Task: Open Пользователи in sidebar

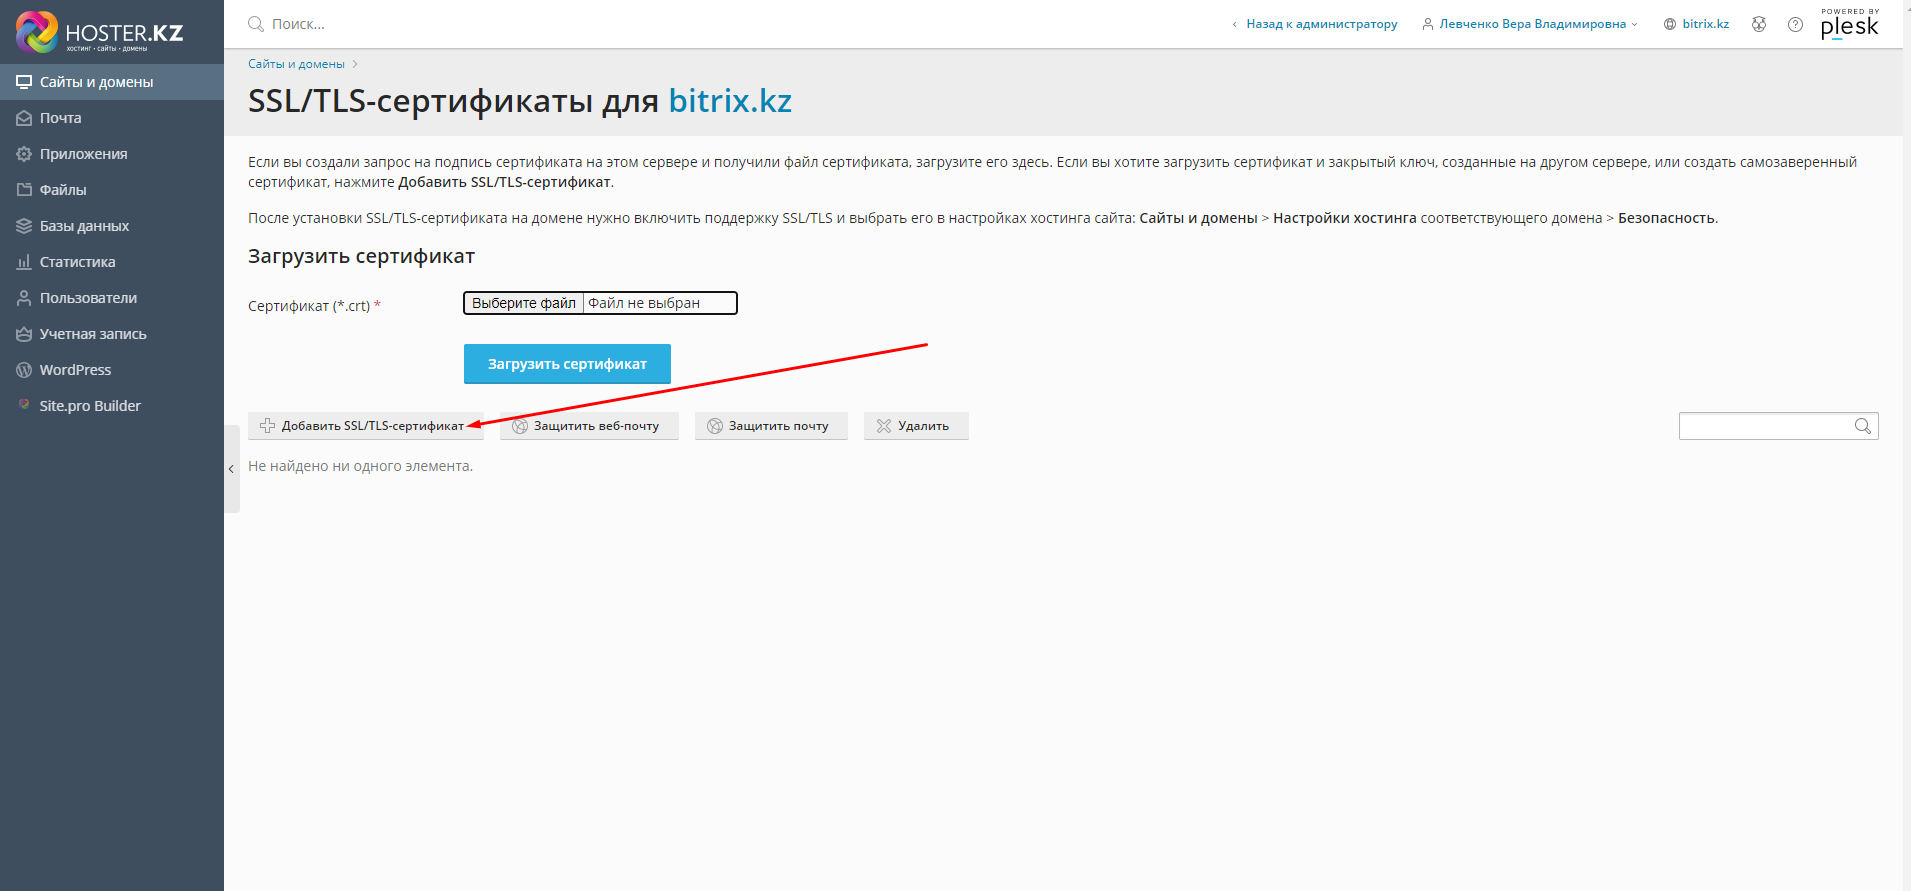Action: (x=112, y=298)
